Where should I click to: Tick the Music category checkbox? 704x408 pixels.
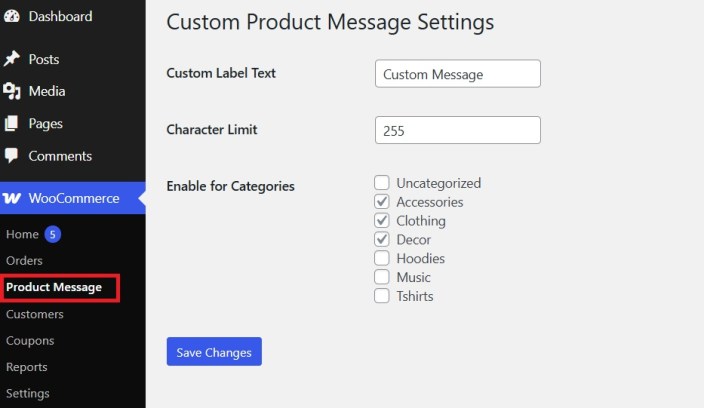point(382,277)
